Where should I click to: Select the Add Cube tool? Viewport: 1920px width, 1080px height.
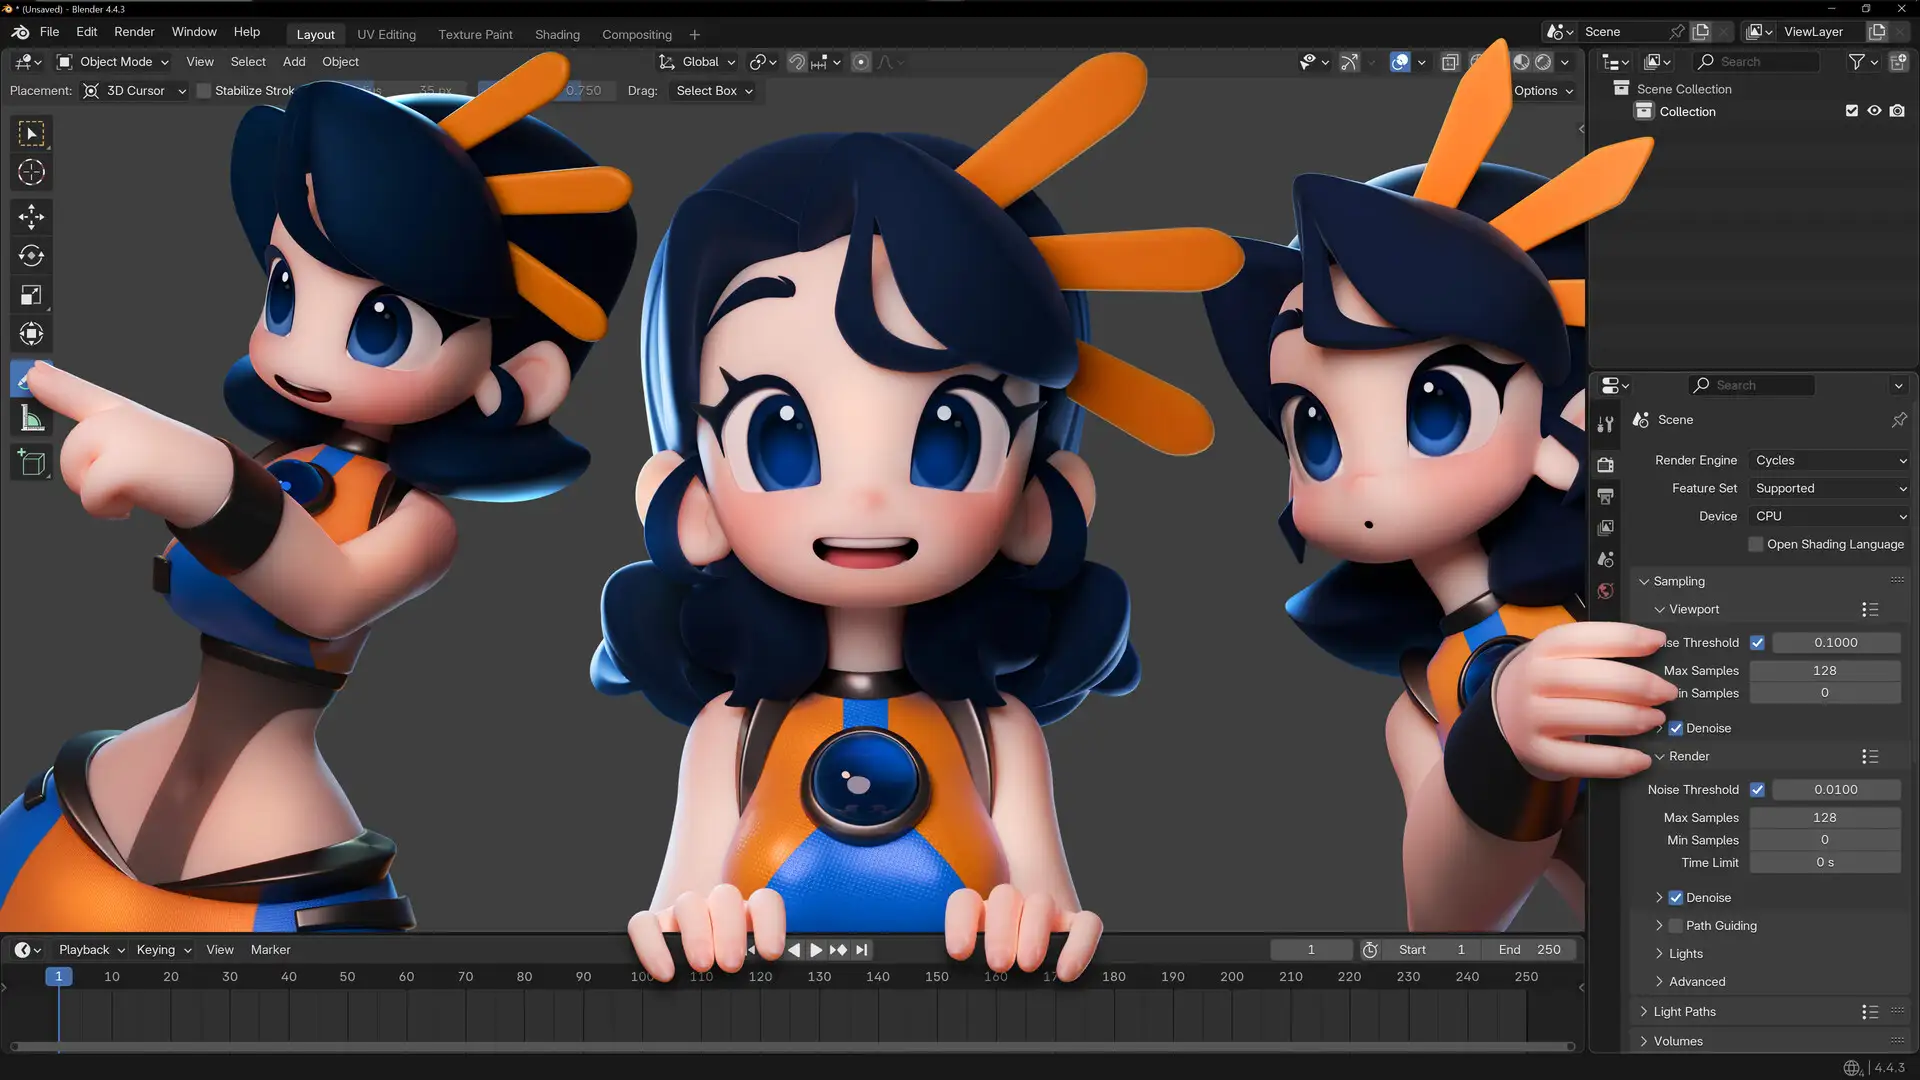(31, 462)
